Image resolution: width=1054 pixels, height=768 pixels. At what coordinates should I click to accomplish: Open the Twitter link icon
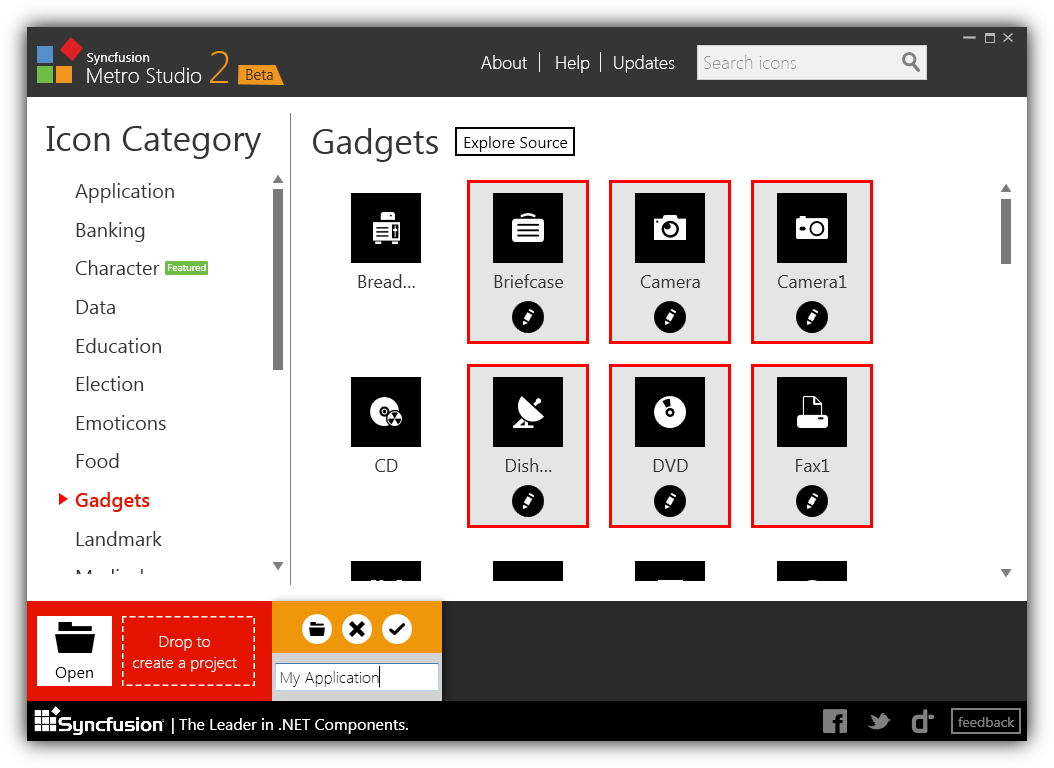click(879, 722)
